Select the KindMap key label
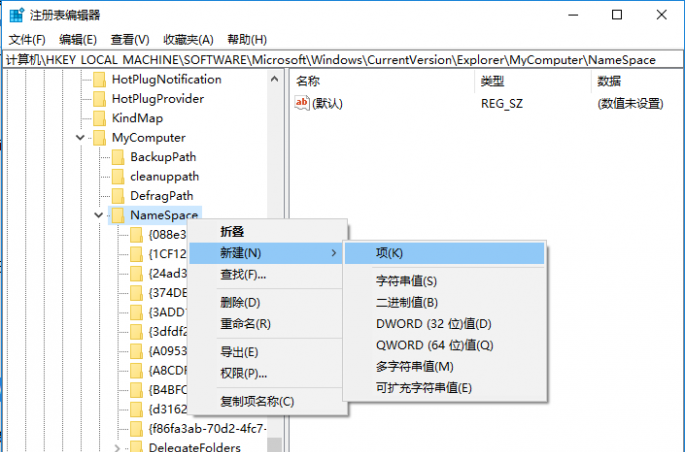This screenshot has height=452, width=685. coord(138,118)
